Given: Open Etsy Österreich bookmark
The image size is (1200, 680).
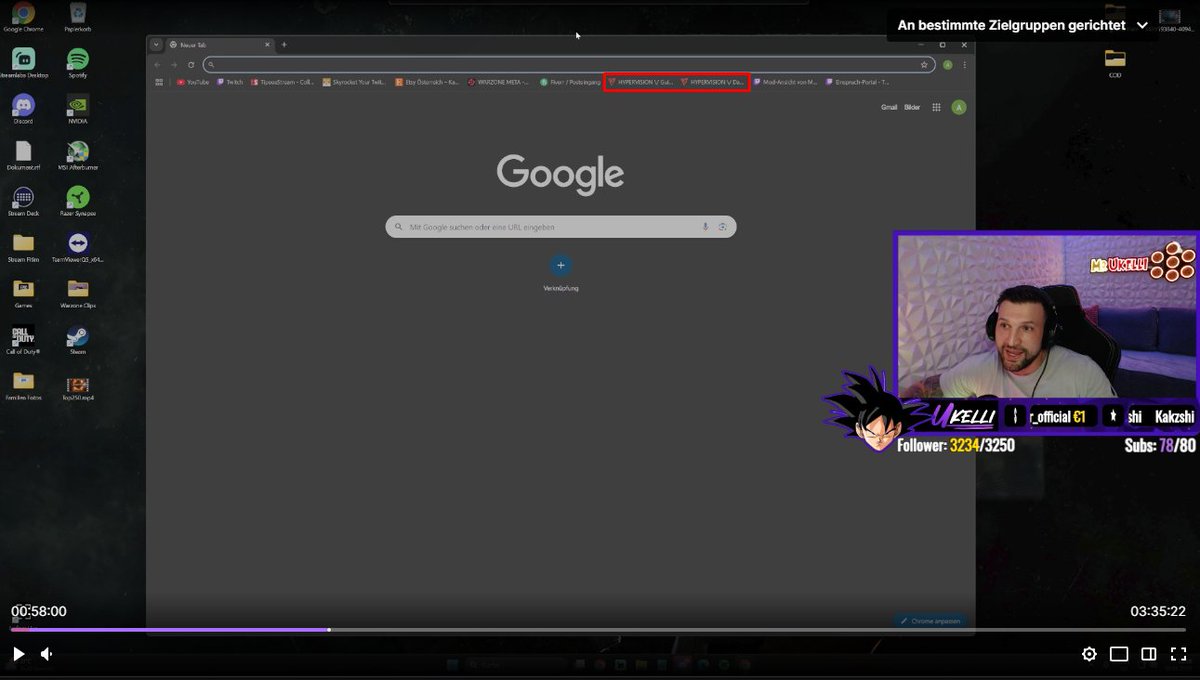Looking at the screenshot, I should (x=426, y=82).
